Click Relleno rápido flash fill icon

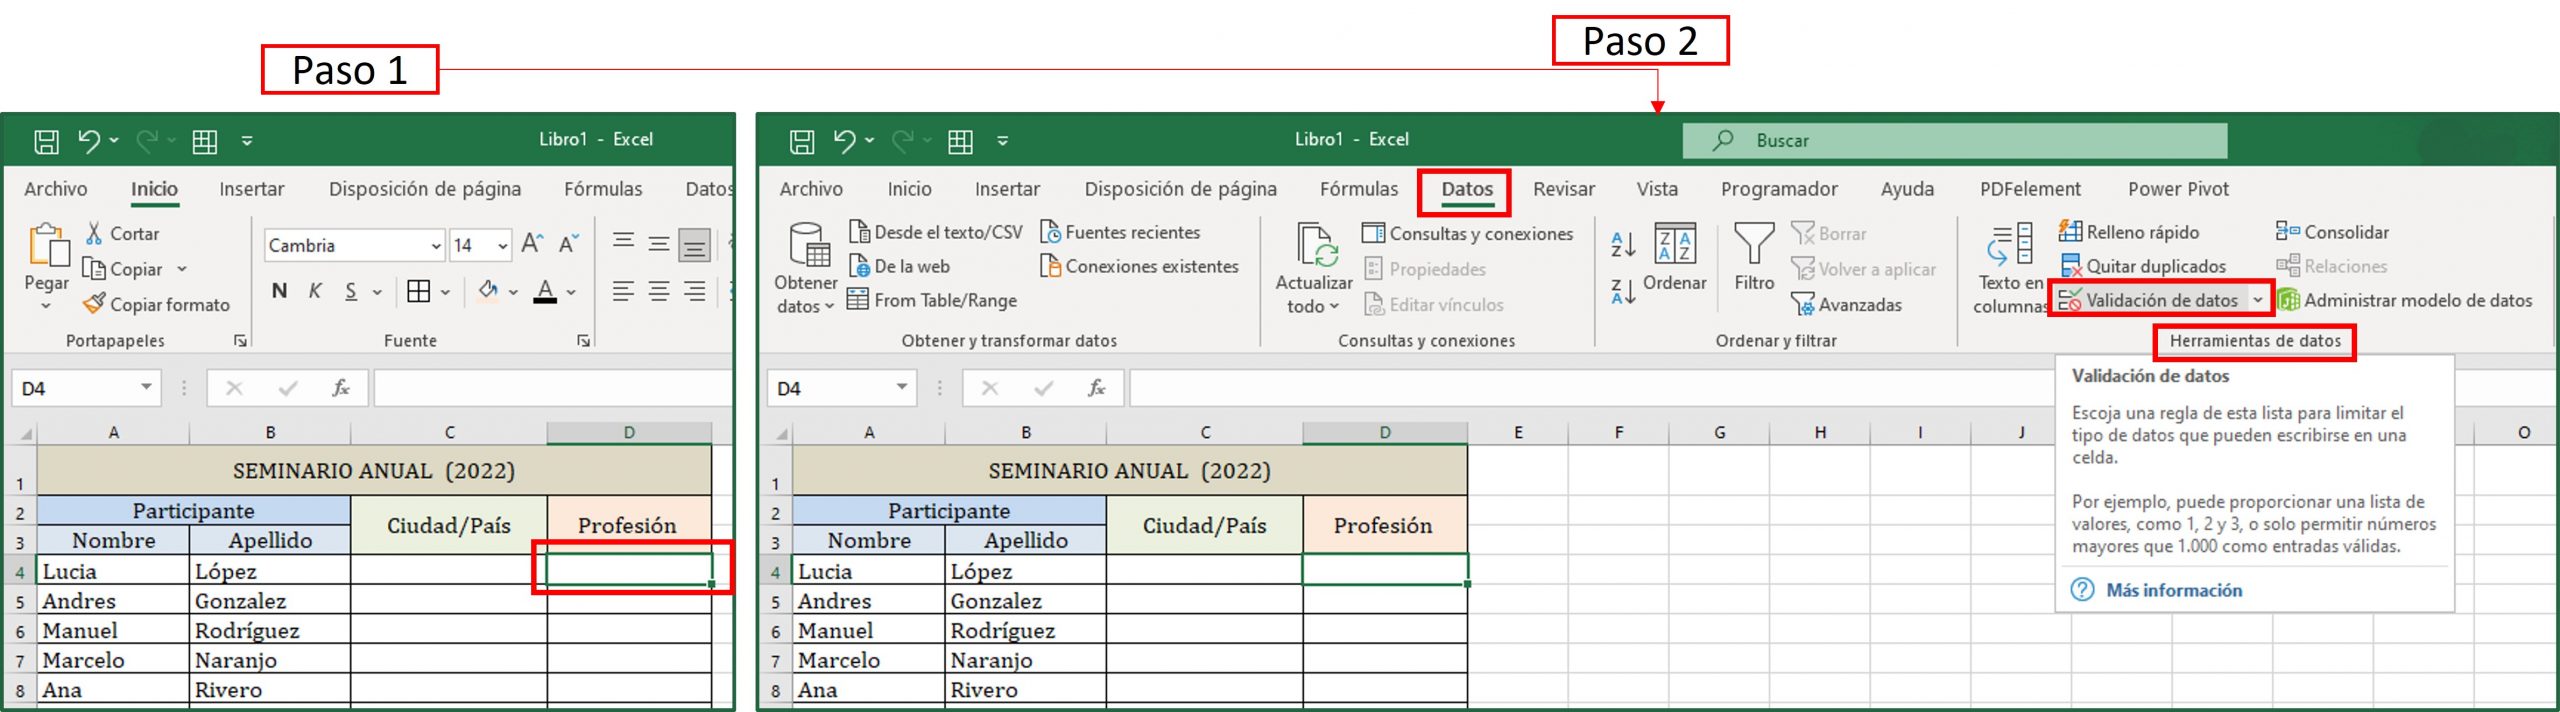pos(2070,232)
